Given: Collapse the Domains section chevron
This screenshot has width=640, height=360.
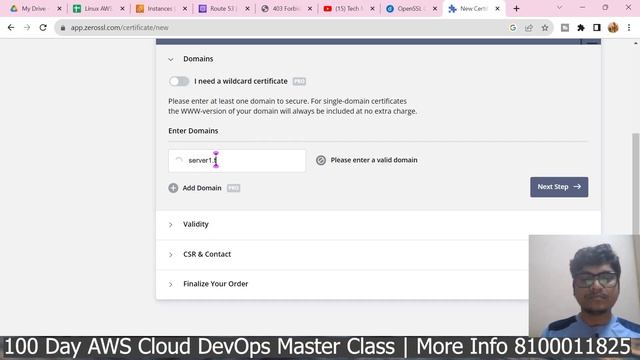Looking at the screenshot, I should coord(171,60).
